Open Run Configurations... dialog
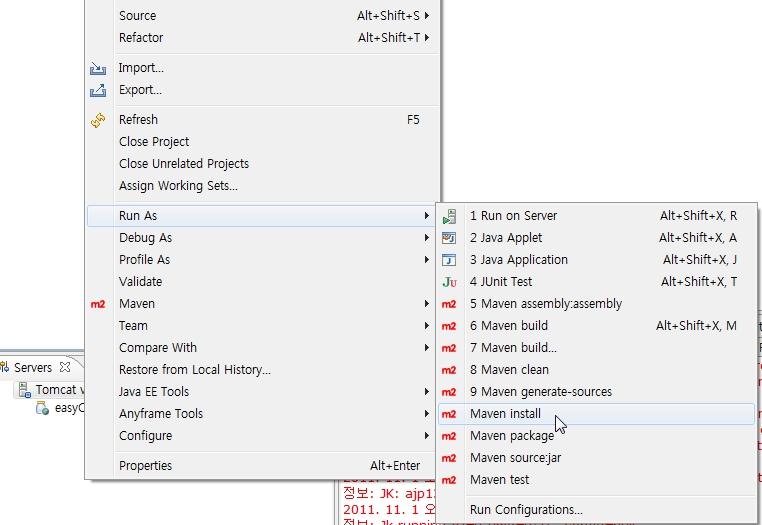 pos(526,510)
